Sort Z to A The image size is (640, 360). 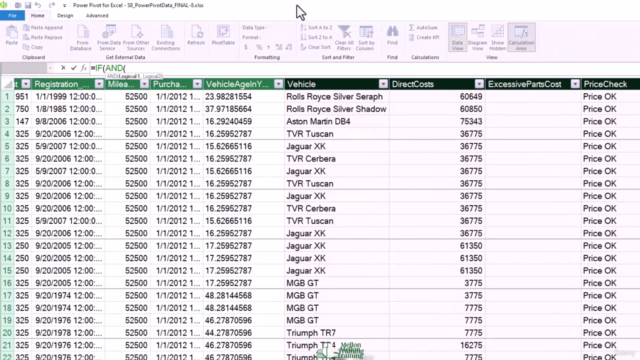(316, 37)
